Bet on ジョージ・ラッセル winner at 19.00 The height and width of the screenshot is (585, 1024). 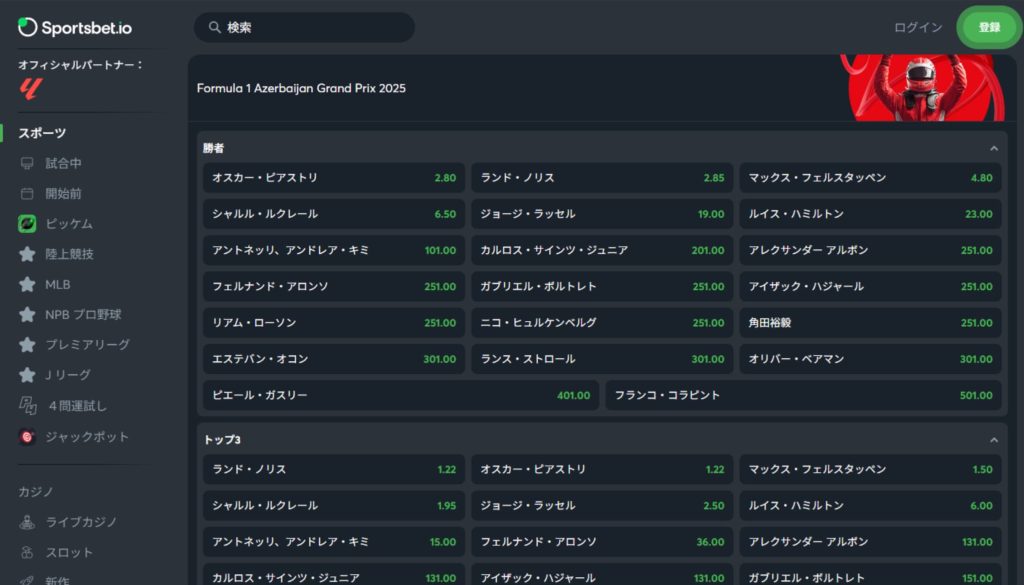[x=602, y=214]
